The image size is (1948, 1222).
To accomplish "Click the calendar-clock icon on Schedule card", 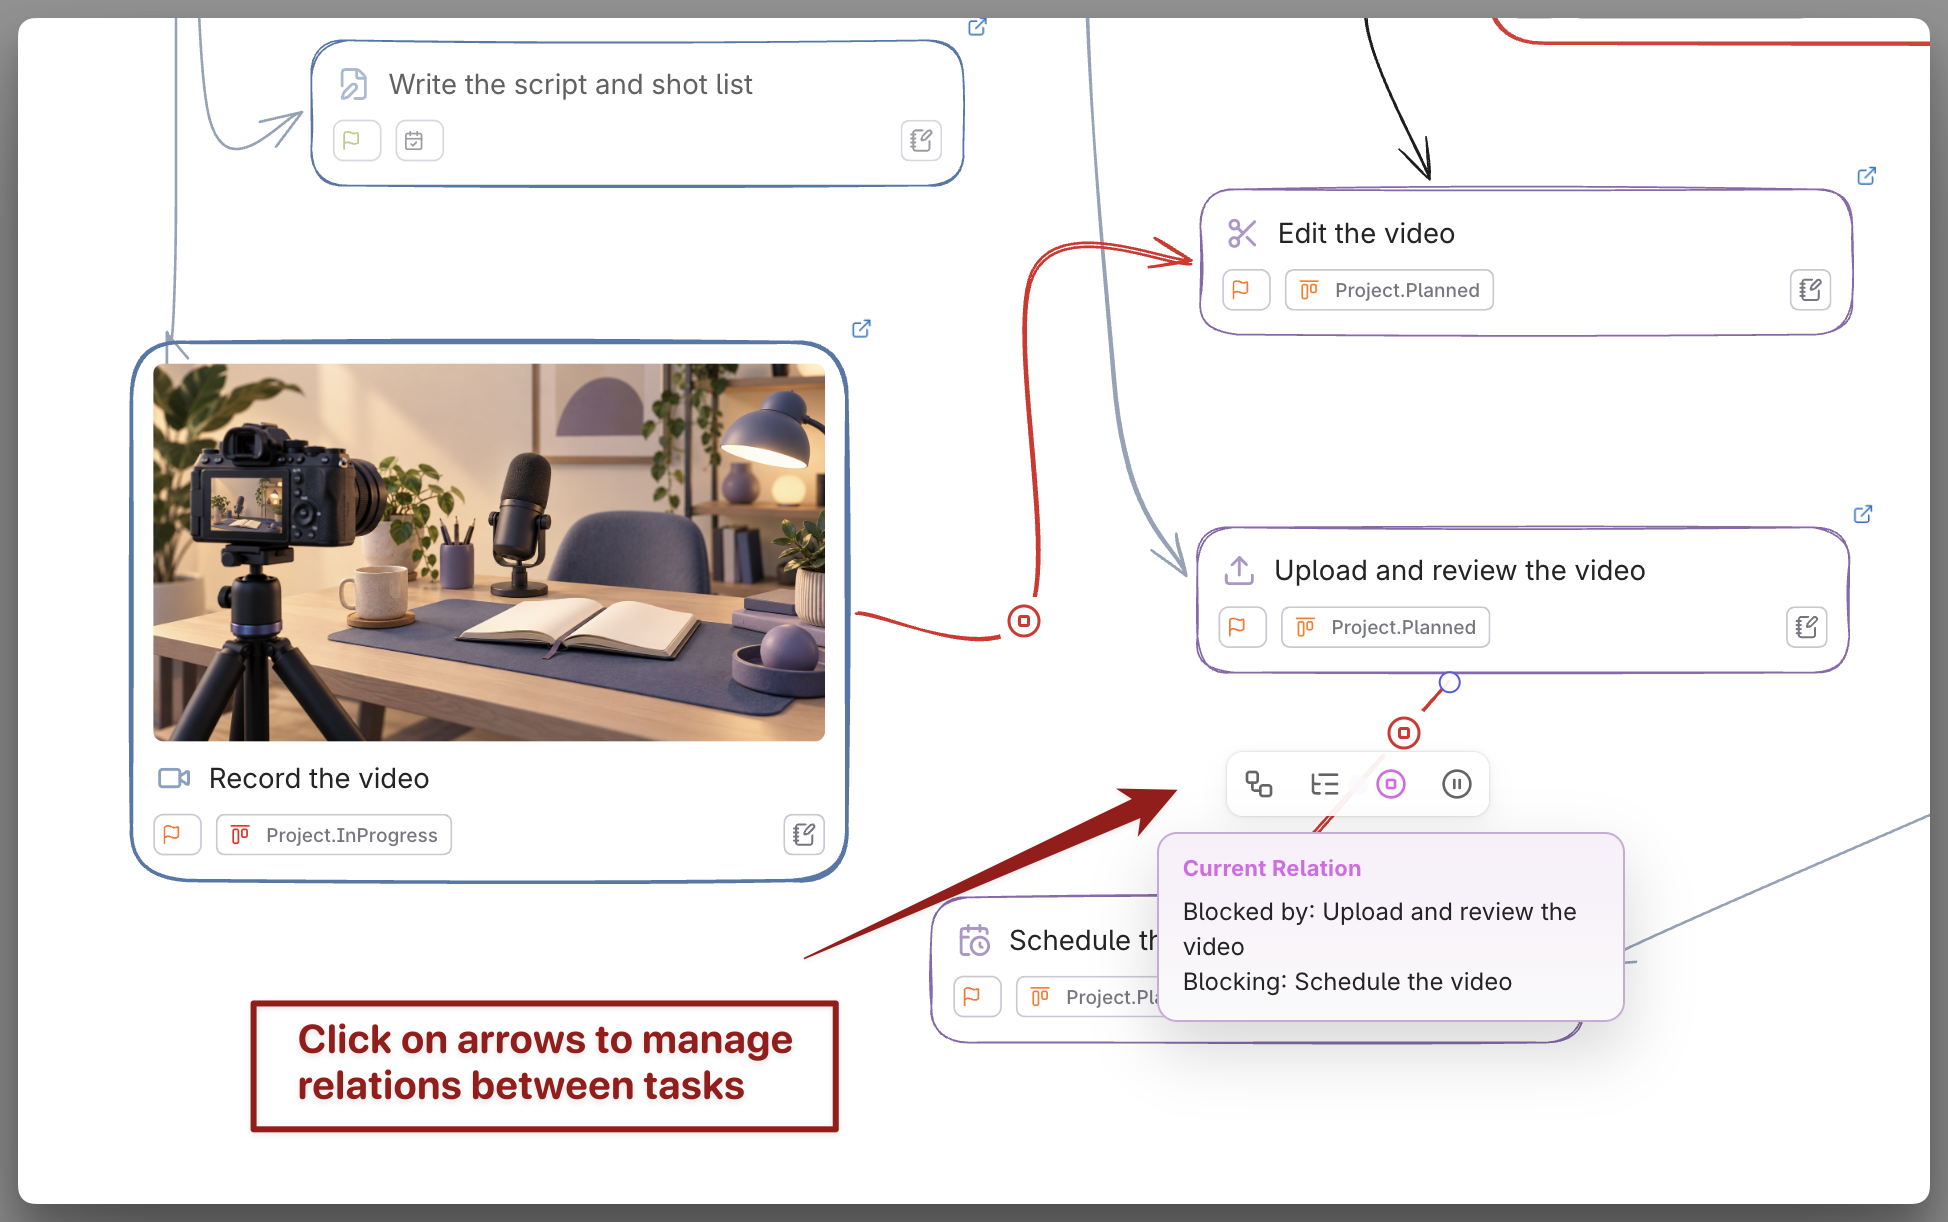I will tap(974, 940).
